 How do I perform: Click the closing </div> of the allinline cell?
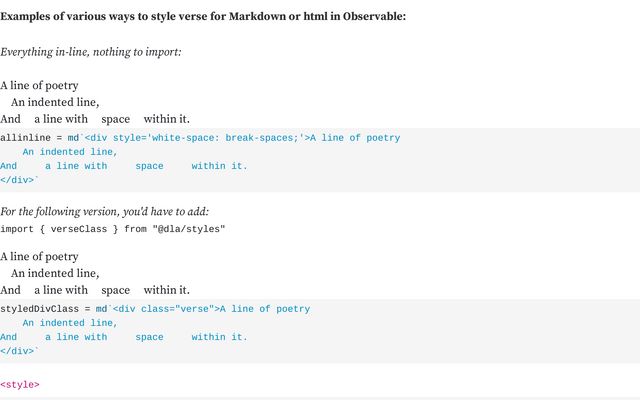(x=17, y=180)
